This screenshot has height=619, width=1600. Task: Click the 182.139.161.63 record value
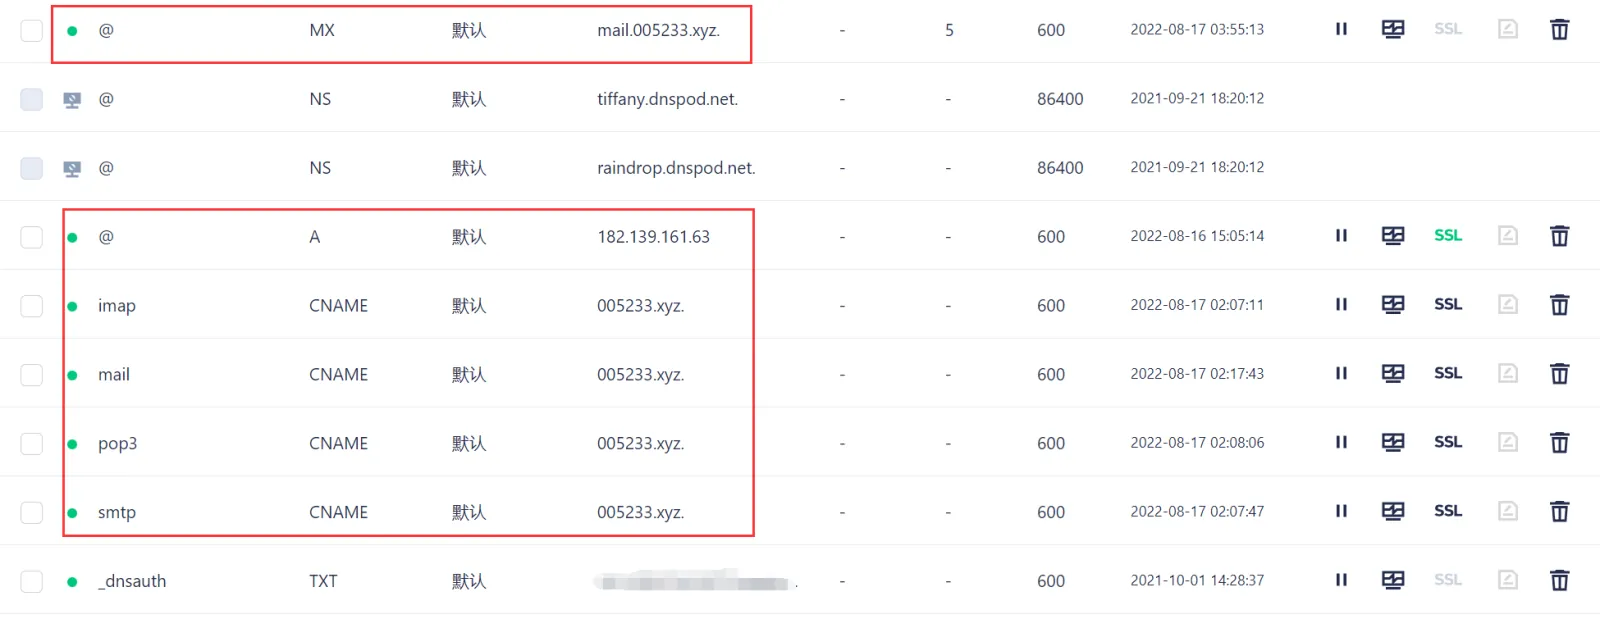coord(653,237)
